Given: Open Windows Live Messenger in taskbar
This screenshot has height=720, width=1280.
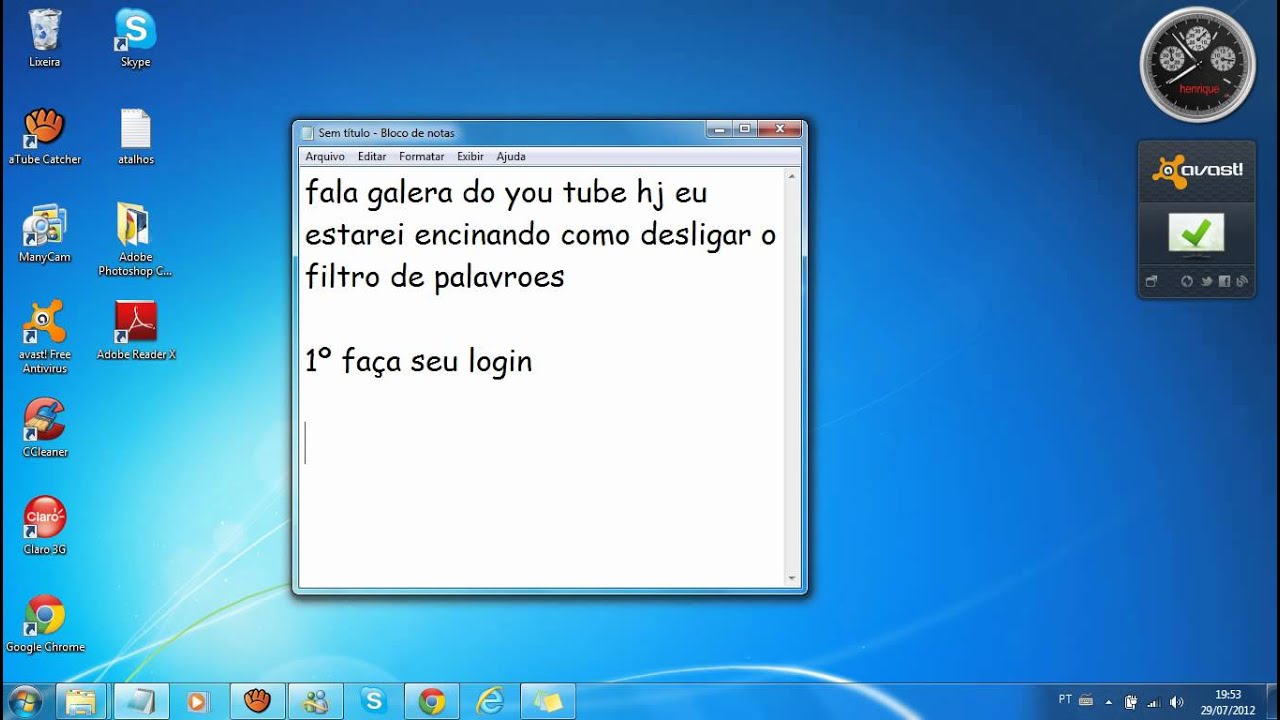Looking at the screenshot, I should pos(316,701).
